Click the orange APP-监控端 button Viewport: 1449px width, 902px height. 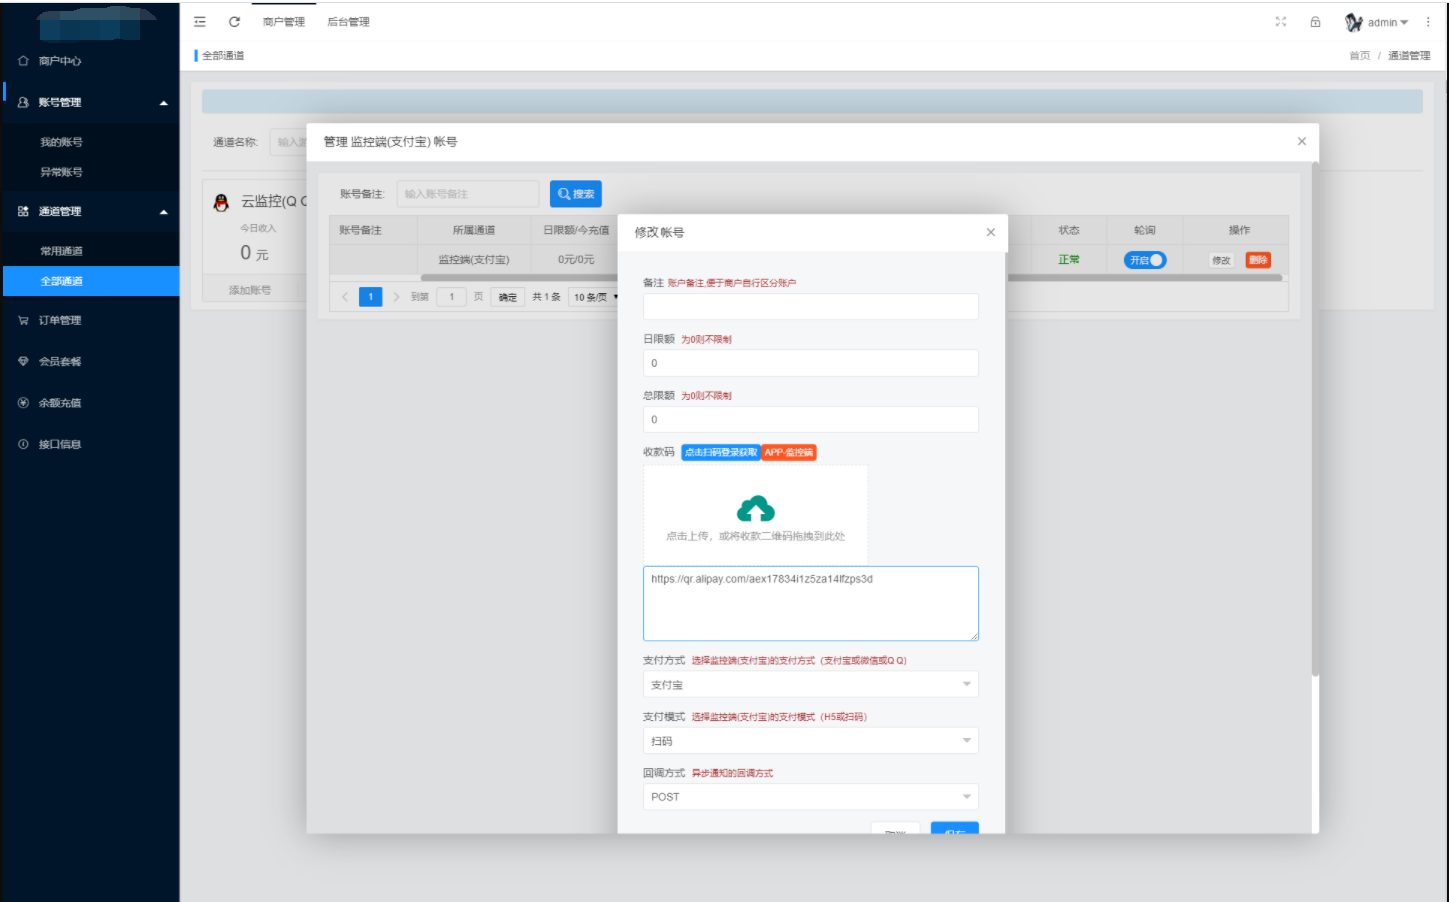tap(789, 453)
